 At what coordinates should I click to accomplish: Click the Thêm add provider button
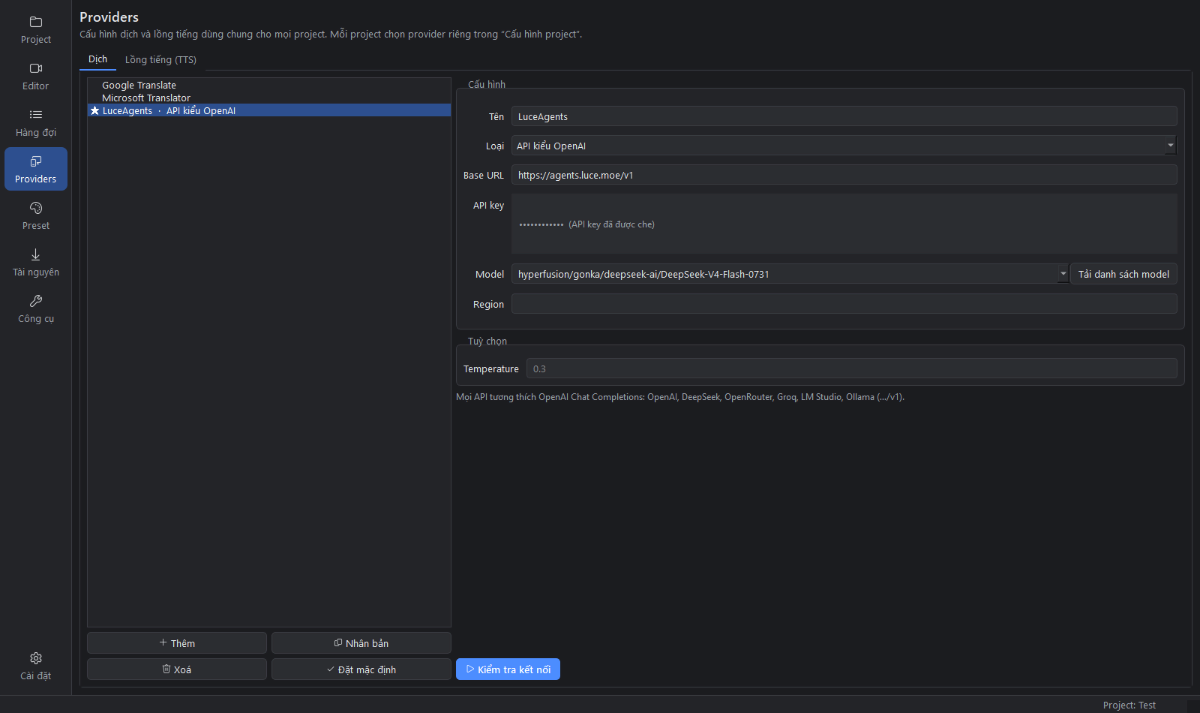point(177,643)
